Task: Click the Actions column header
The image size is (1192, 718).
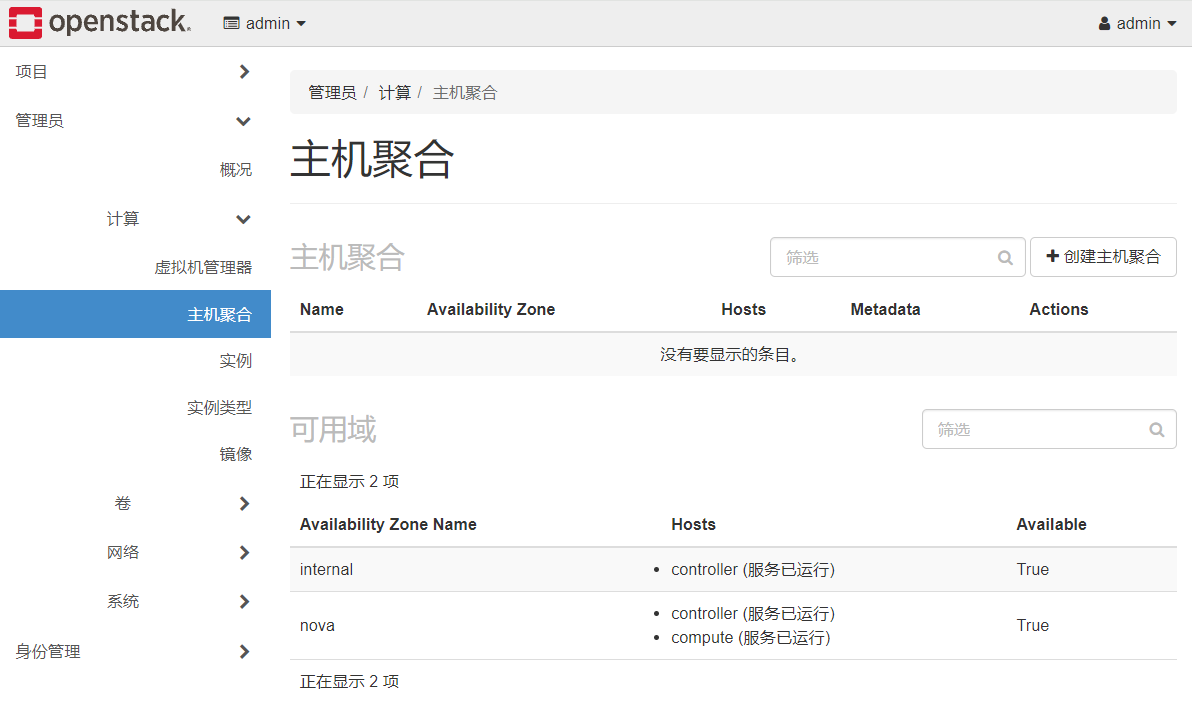Action: (1059, 310)
